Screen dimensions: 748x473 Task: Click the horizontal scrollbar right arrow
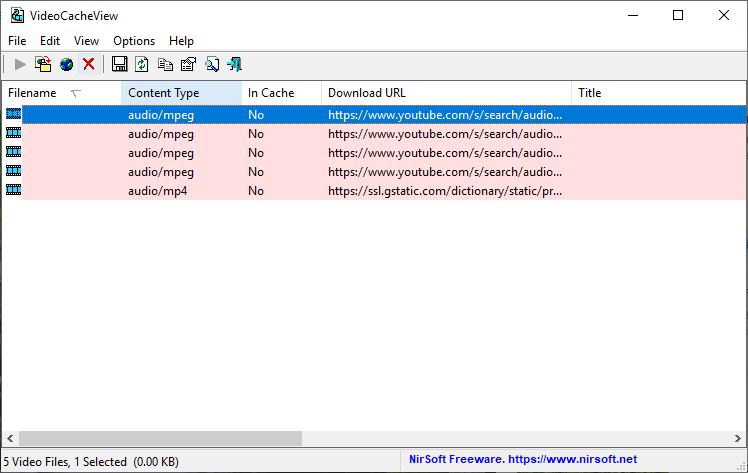(x=738, y=438)
